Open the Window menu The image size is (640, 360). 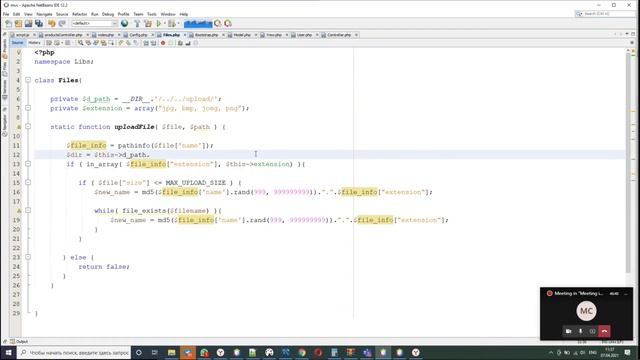(x=168, y=14)
